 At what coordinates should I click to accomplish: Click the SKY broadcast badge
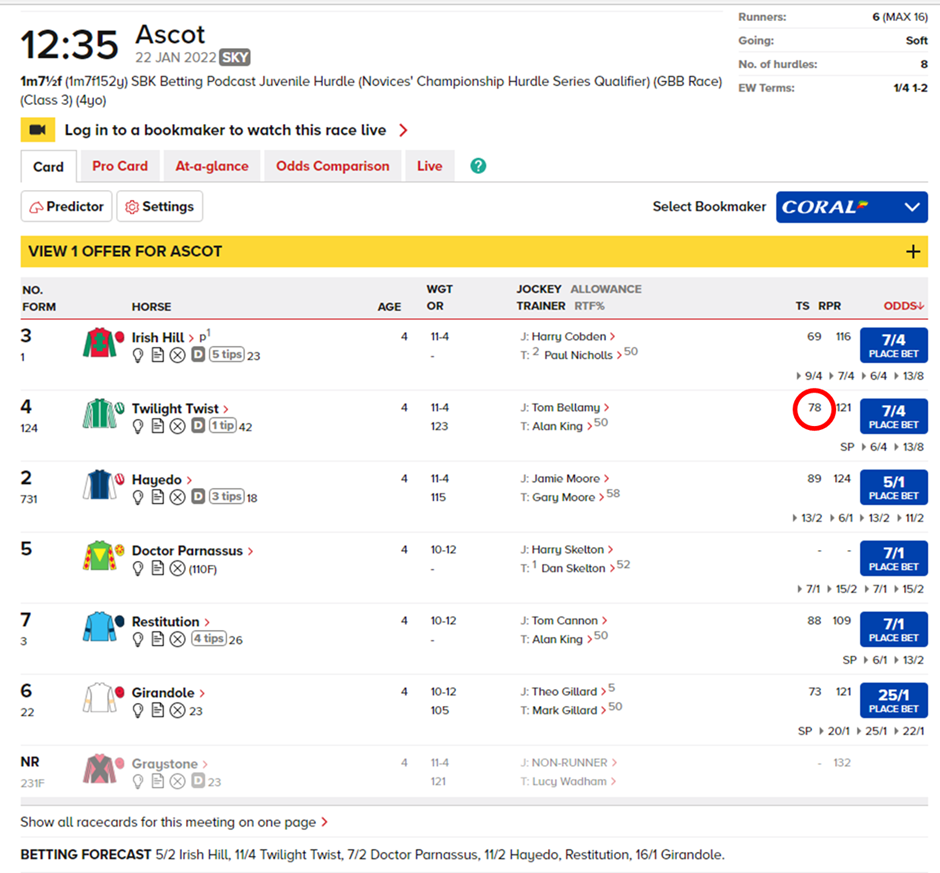point(233,58)
